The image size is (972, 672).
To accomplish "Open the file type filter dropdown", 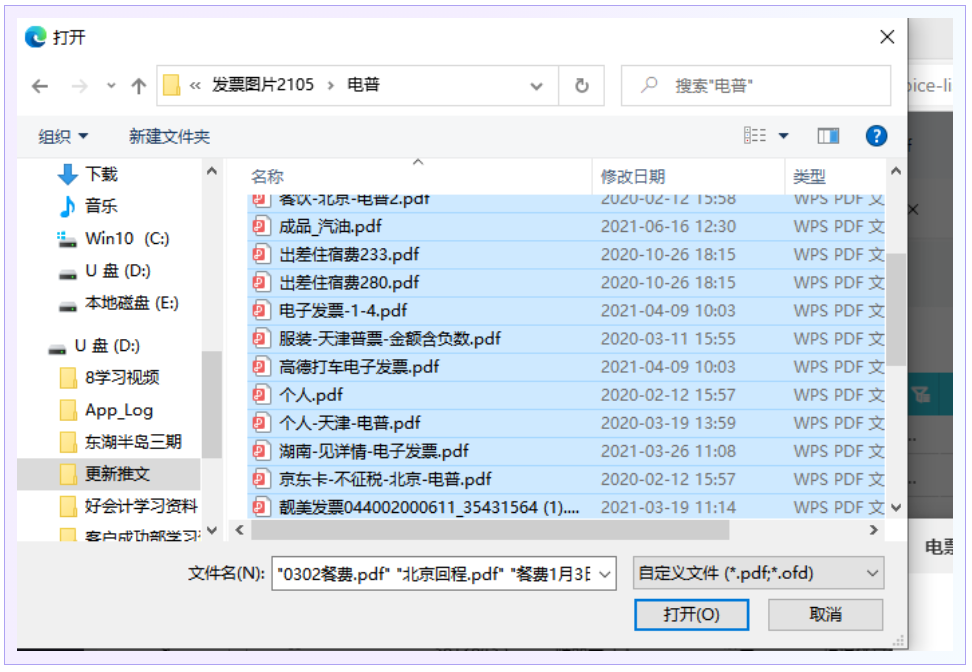I will [x=759, y=573].
